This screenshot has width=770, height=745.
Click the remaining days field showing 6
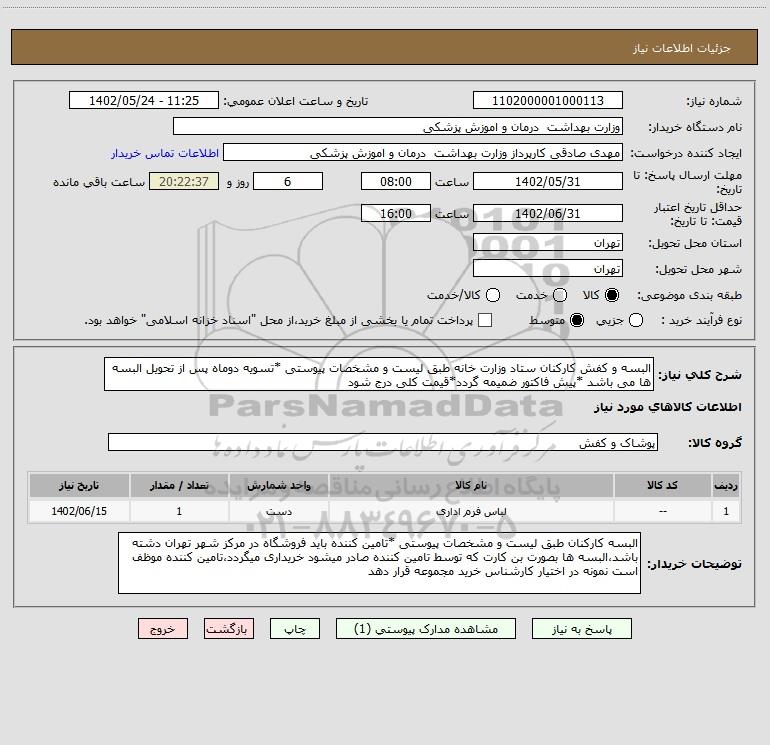pos(288,182)
